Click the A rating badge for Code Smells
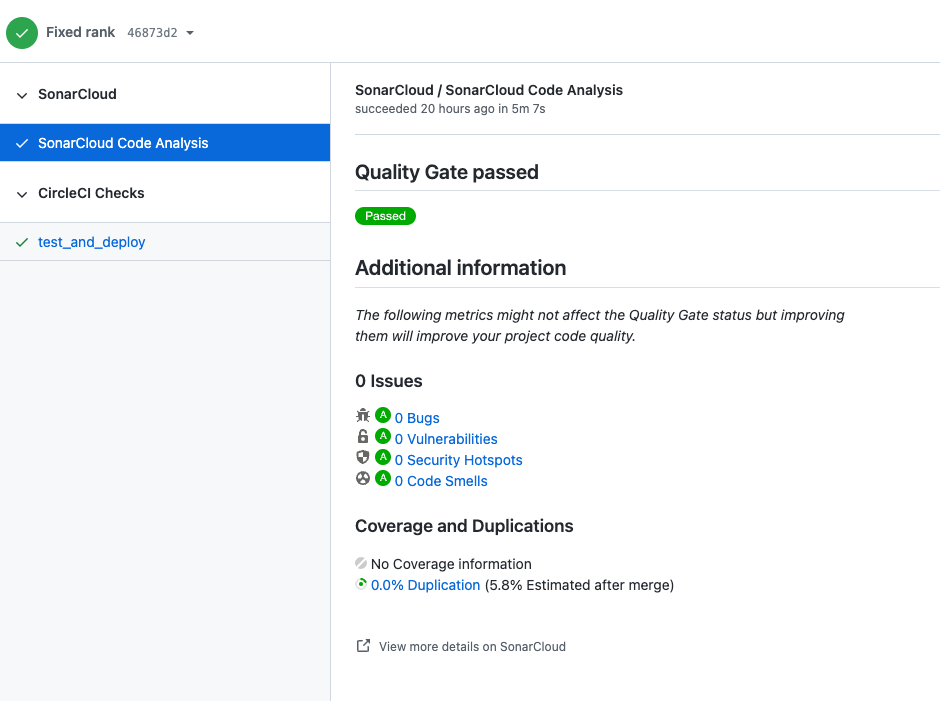The width and height of the screenshot is (940, 701). (x=382, y=479)
